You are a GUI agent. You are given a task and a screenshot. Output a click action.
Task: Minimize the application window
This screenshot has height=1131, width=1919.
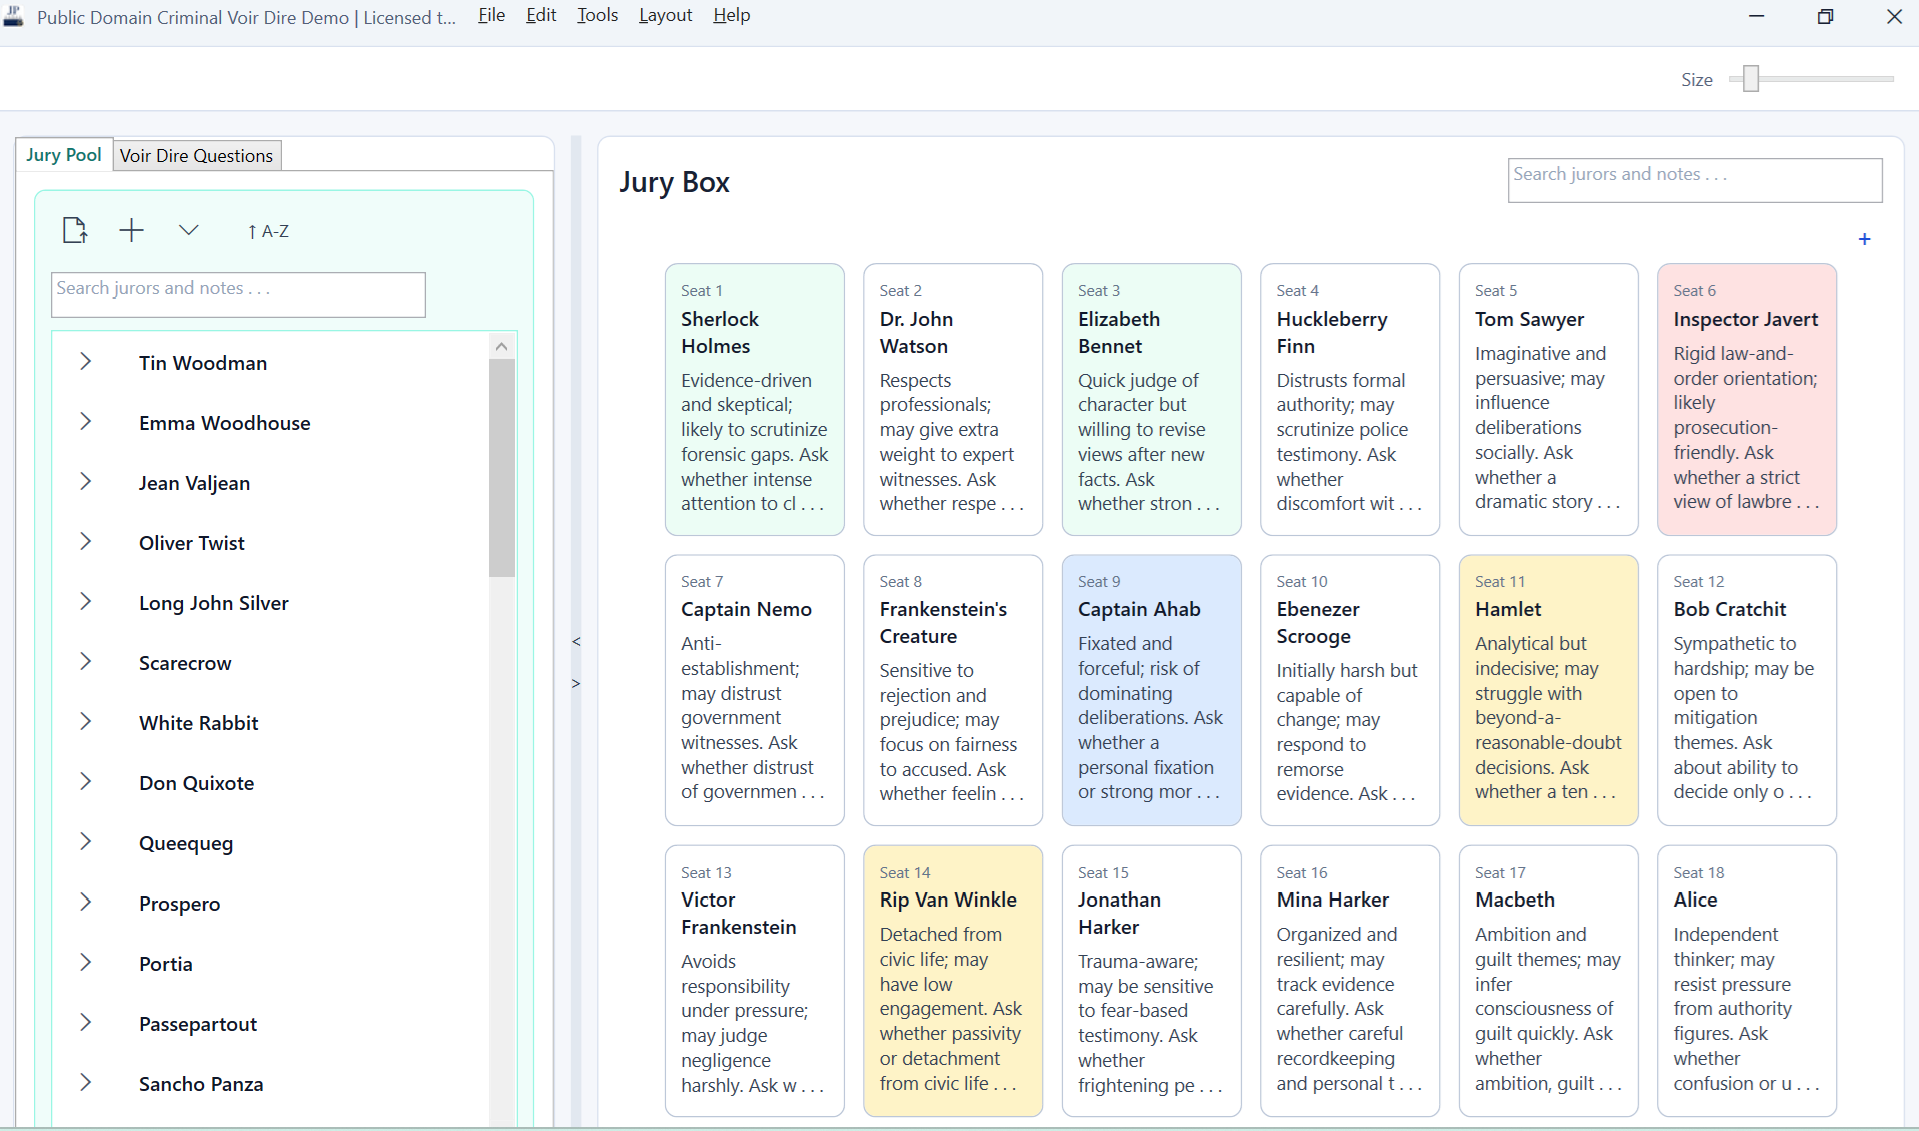(x=1756, y=16)
